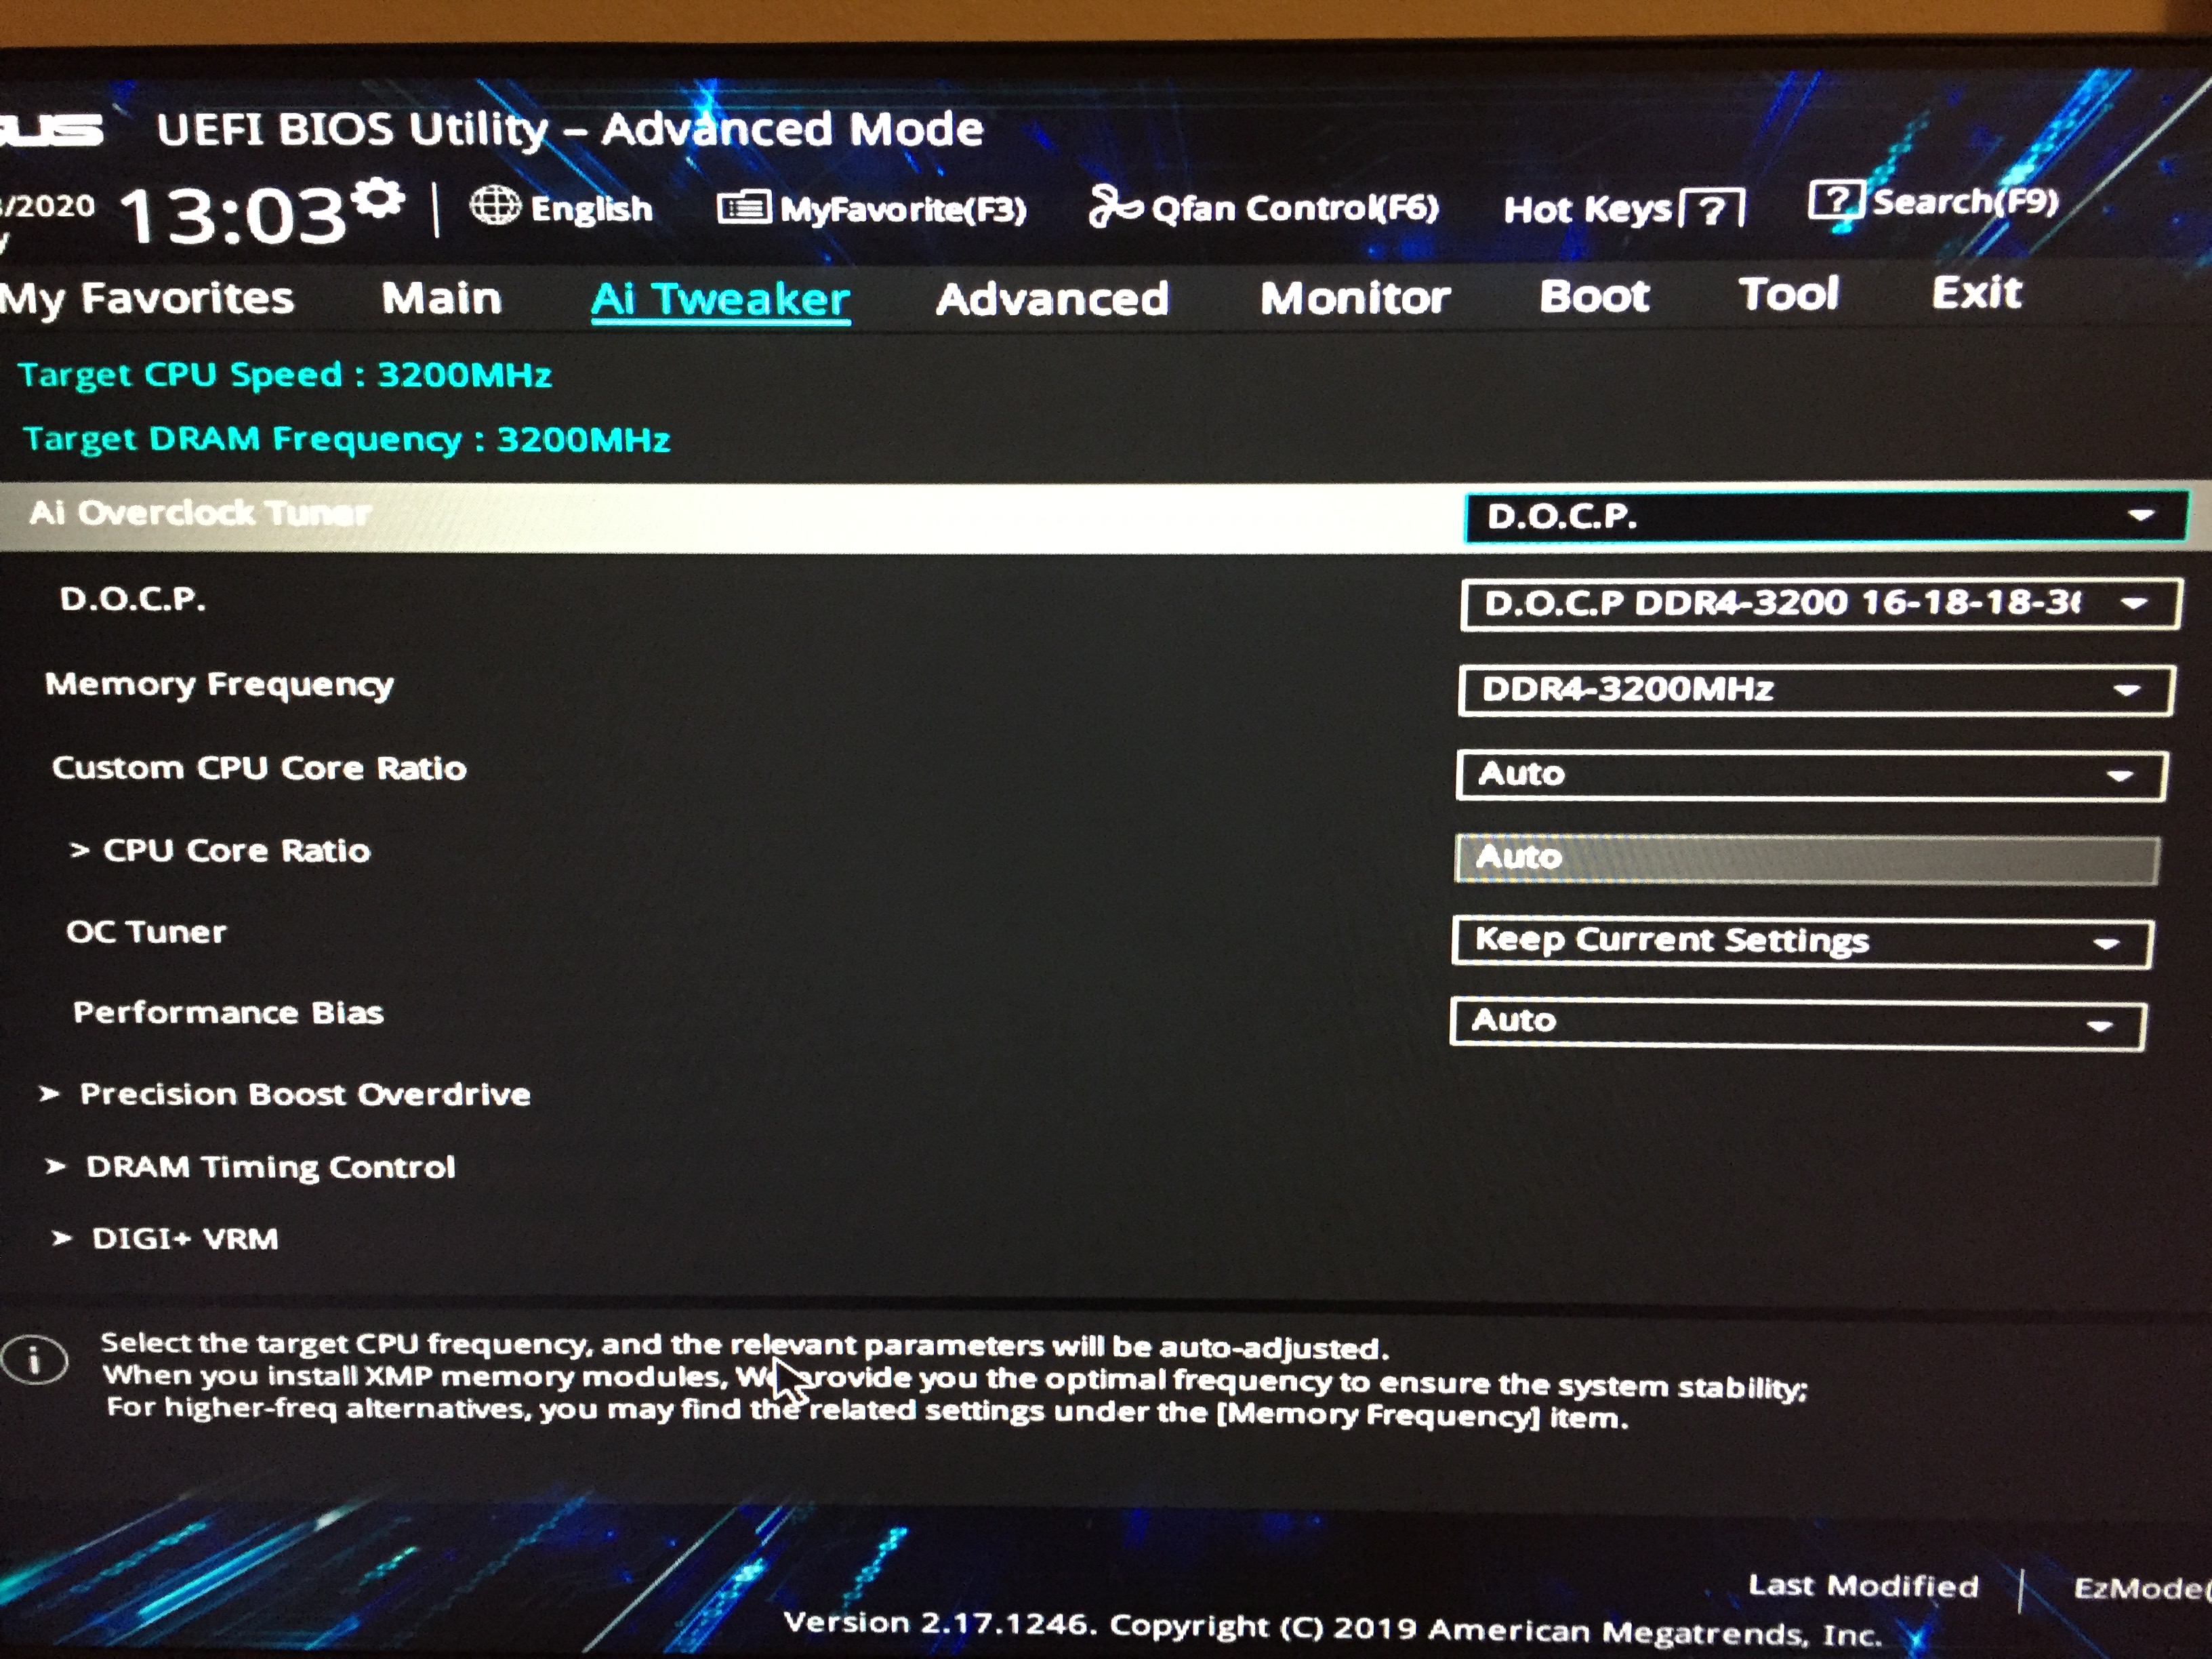Screen dimensions: 2212x1659
Task: Click the Last Modified button
Action: click(1862, 1585)
